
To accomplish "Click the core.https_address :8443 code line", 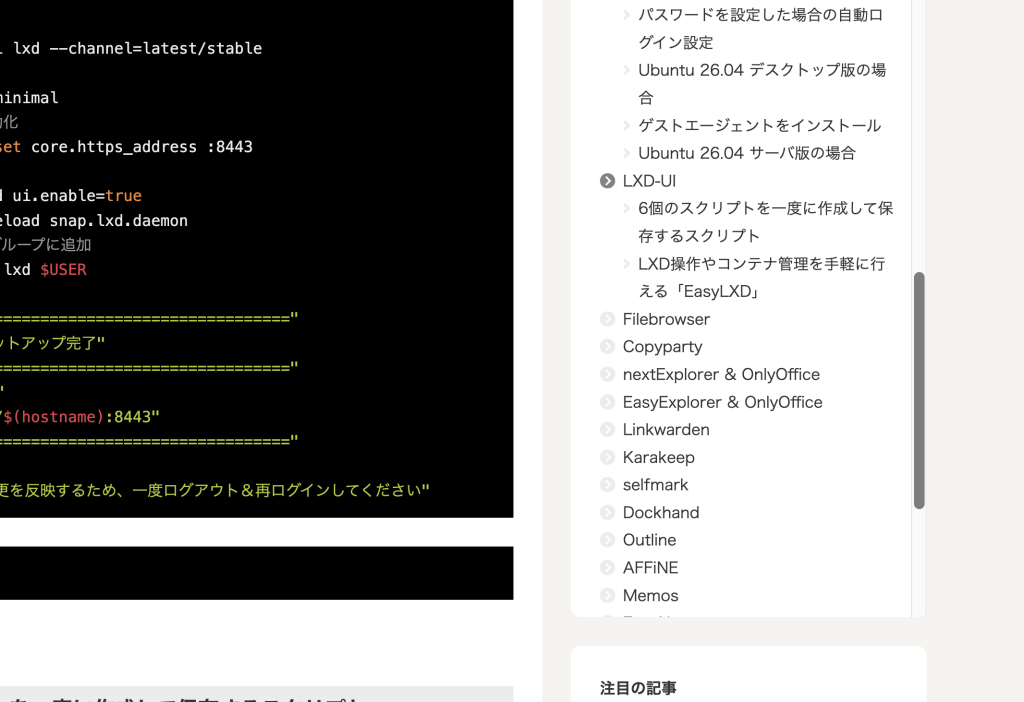I will (x=127, y=147).
